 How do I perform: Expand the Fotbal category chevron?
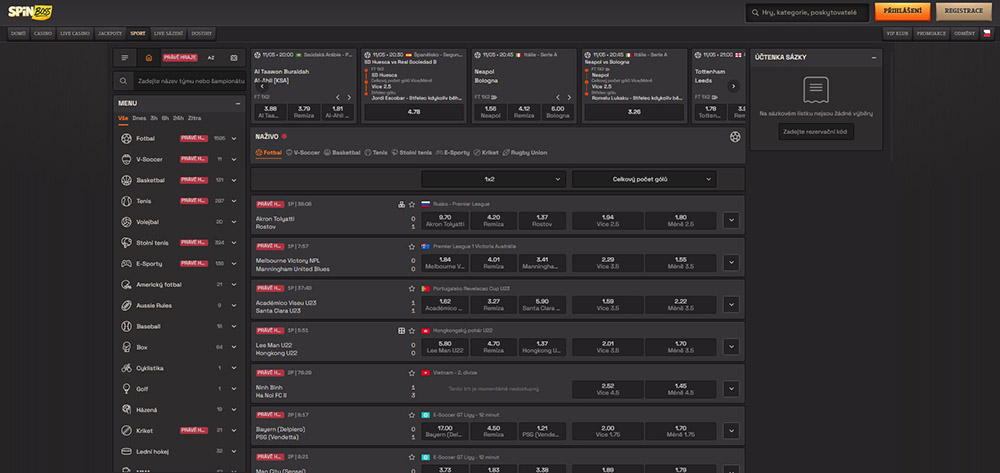click(x=234, y=138)
